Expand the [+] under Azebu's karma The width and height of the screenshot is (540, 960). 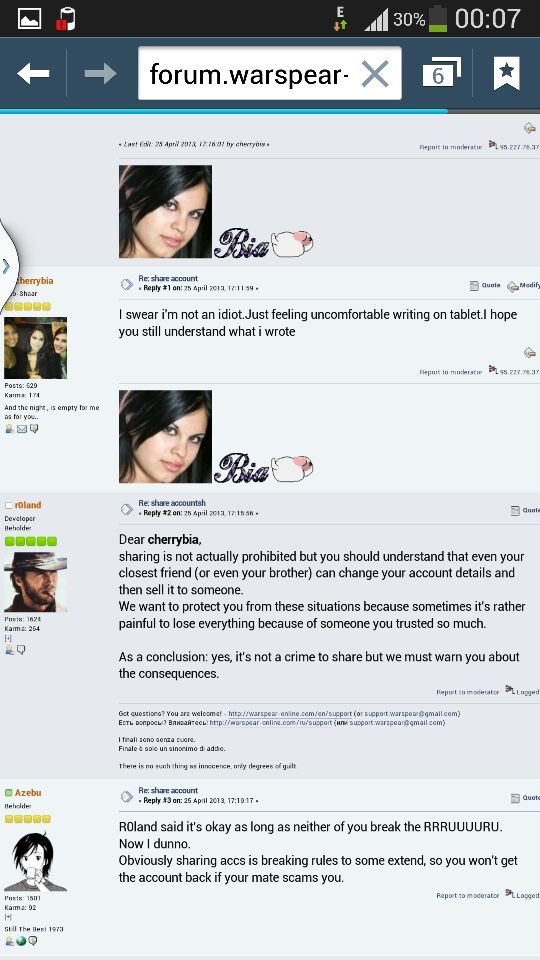pyautogui.click(x=8, y=917)
